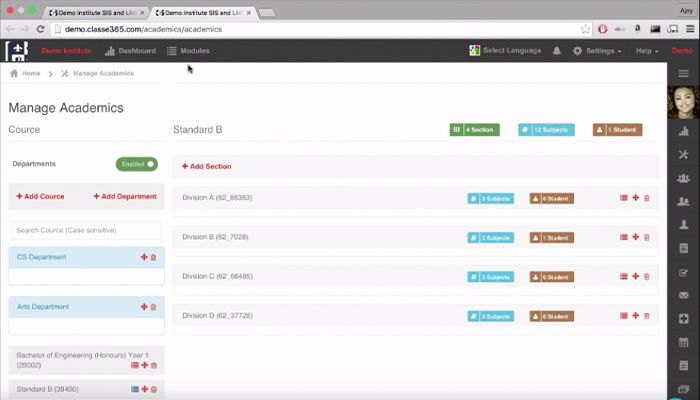The width and height of the screenshot is (700, 400).
Task: Click the move icon on CS Department
Action: point(144,257)
